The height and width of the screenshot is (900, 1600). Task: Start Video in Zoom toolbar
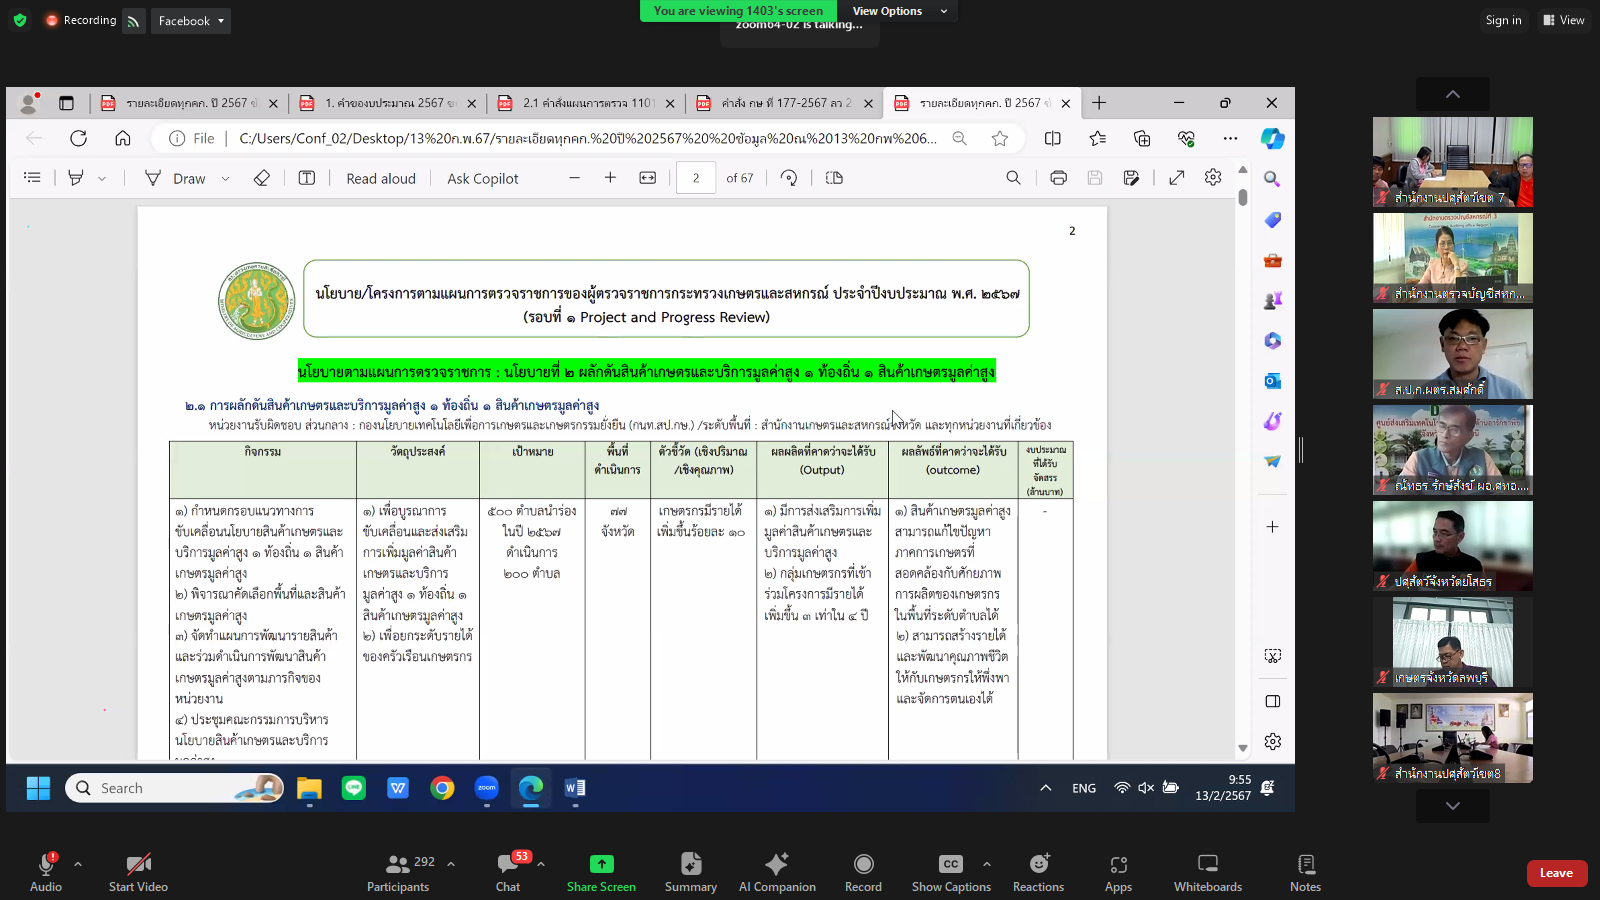coord(138,872)
